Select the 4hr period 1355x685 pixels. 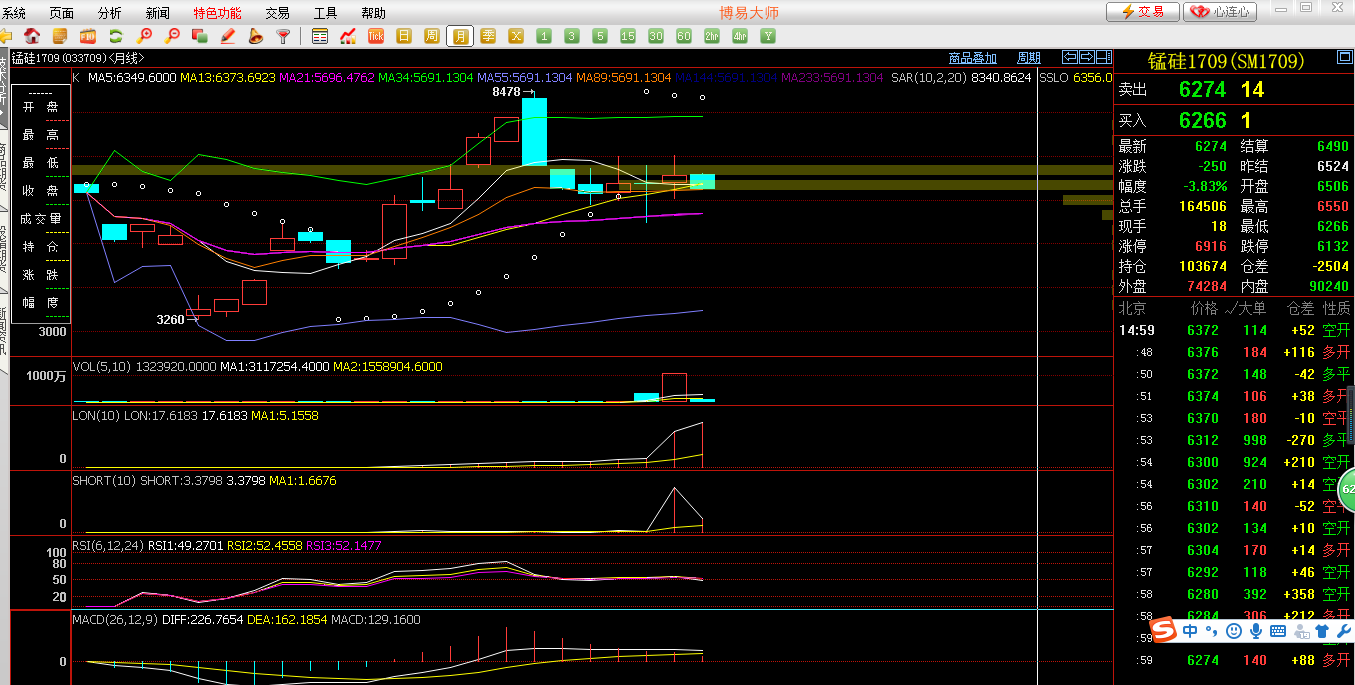tap(740, 36)
